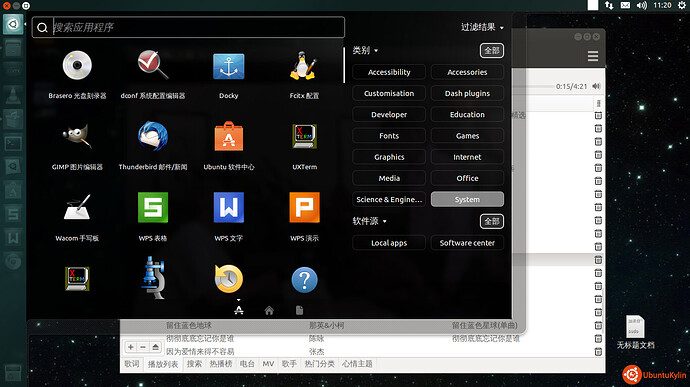Toggle the Developer category filter
The image size is (690, 387).
389,114
